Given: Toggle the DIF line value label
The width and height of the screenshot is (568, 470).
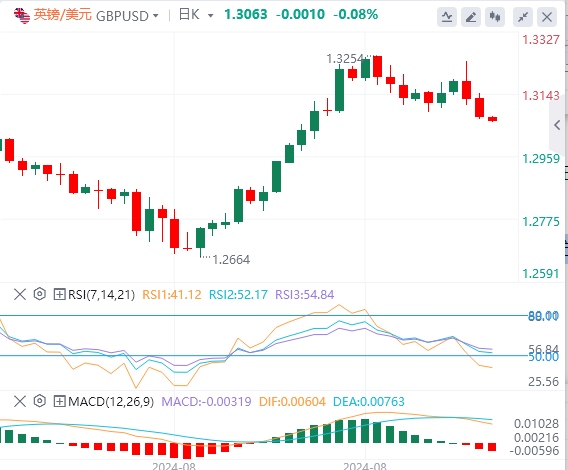Looking at the screenshot, I should 292,402.
